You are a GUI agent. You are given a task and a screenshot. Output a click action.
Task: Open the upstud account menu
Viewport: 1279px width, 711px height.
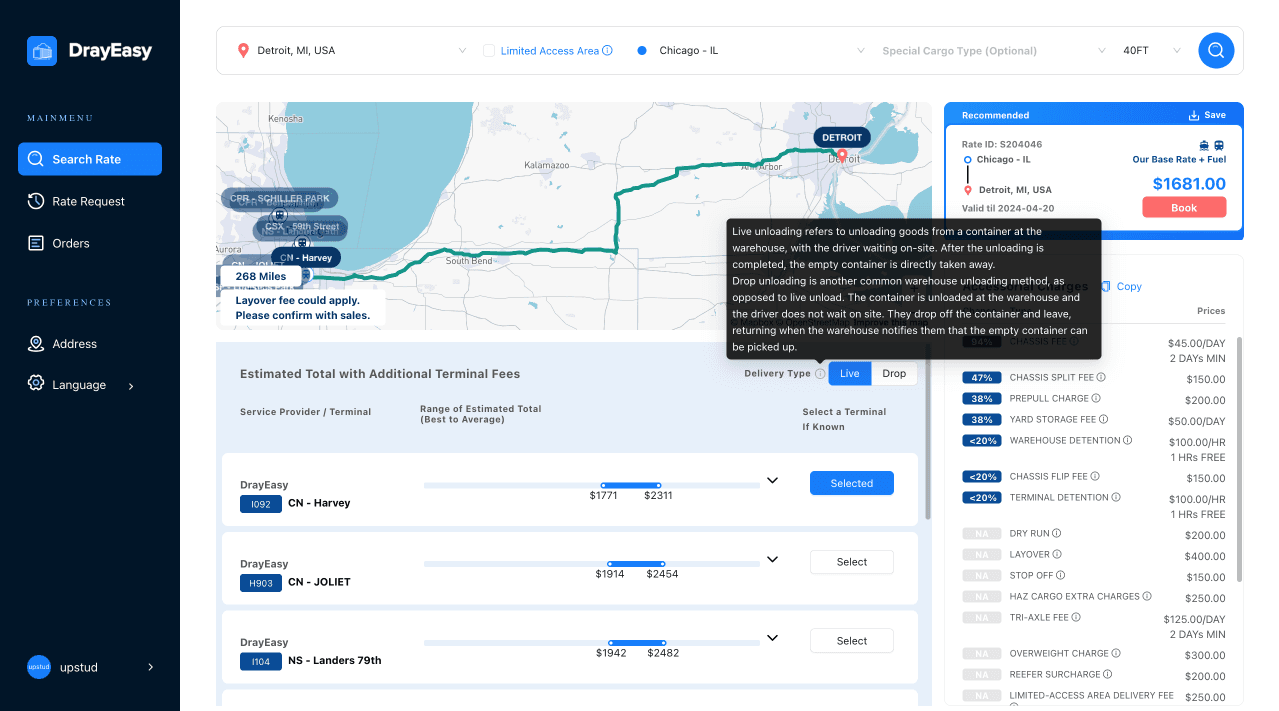point(90,667)
